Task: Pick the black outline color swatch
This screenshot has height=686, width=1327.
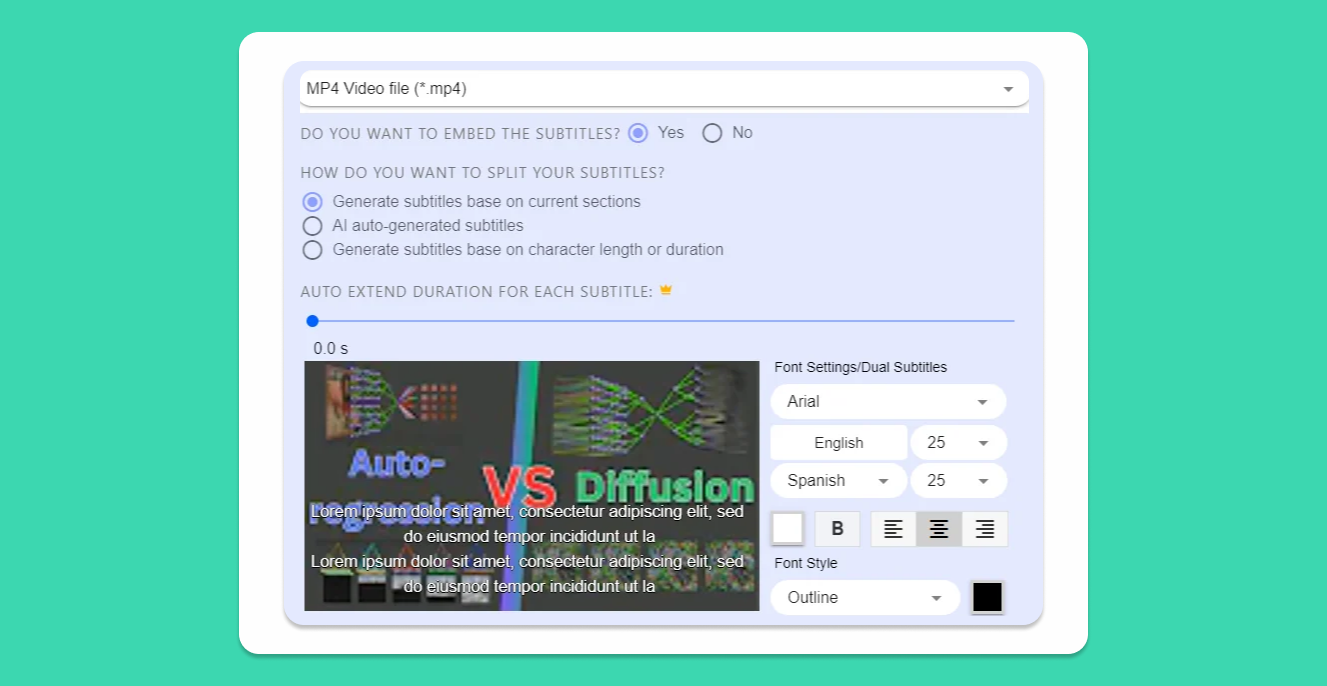Action: tap(987, 597)
